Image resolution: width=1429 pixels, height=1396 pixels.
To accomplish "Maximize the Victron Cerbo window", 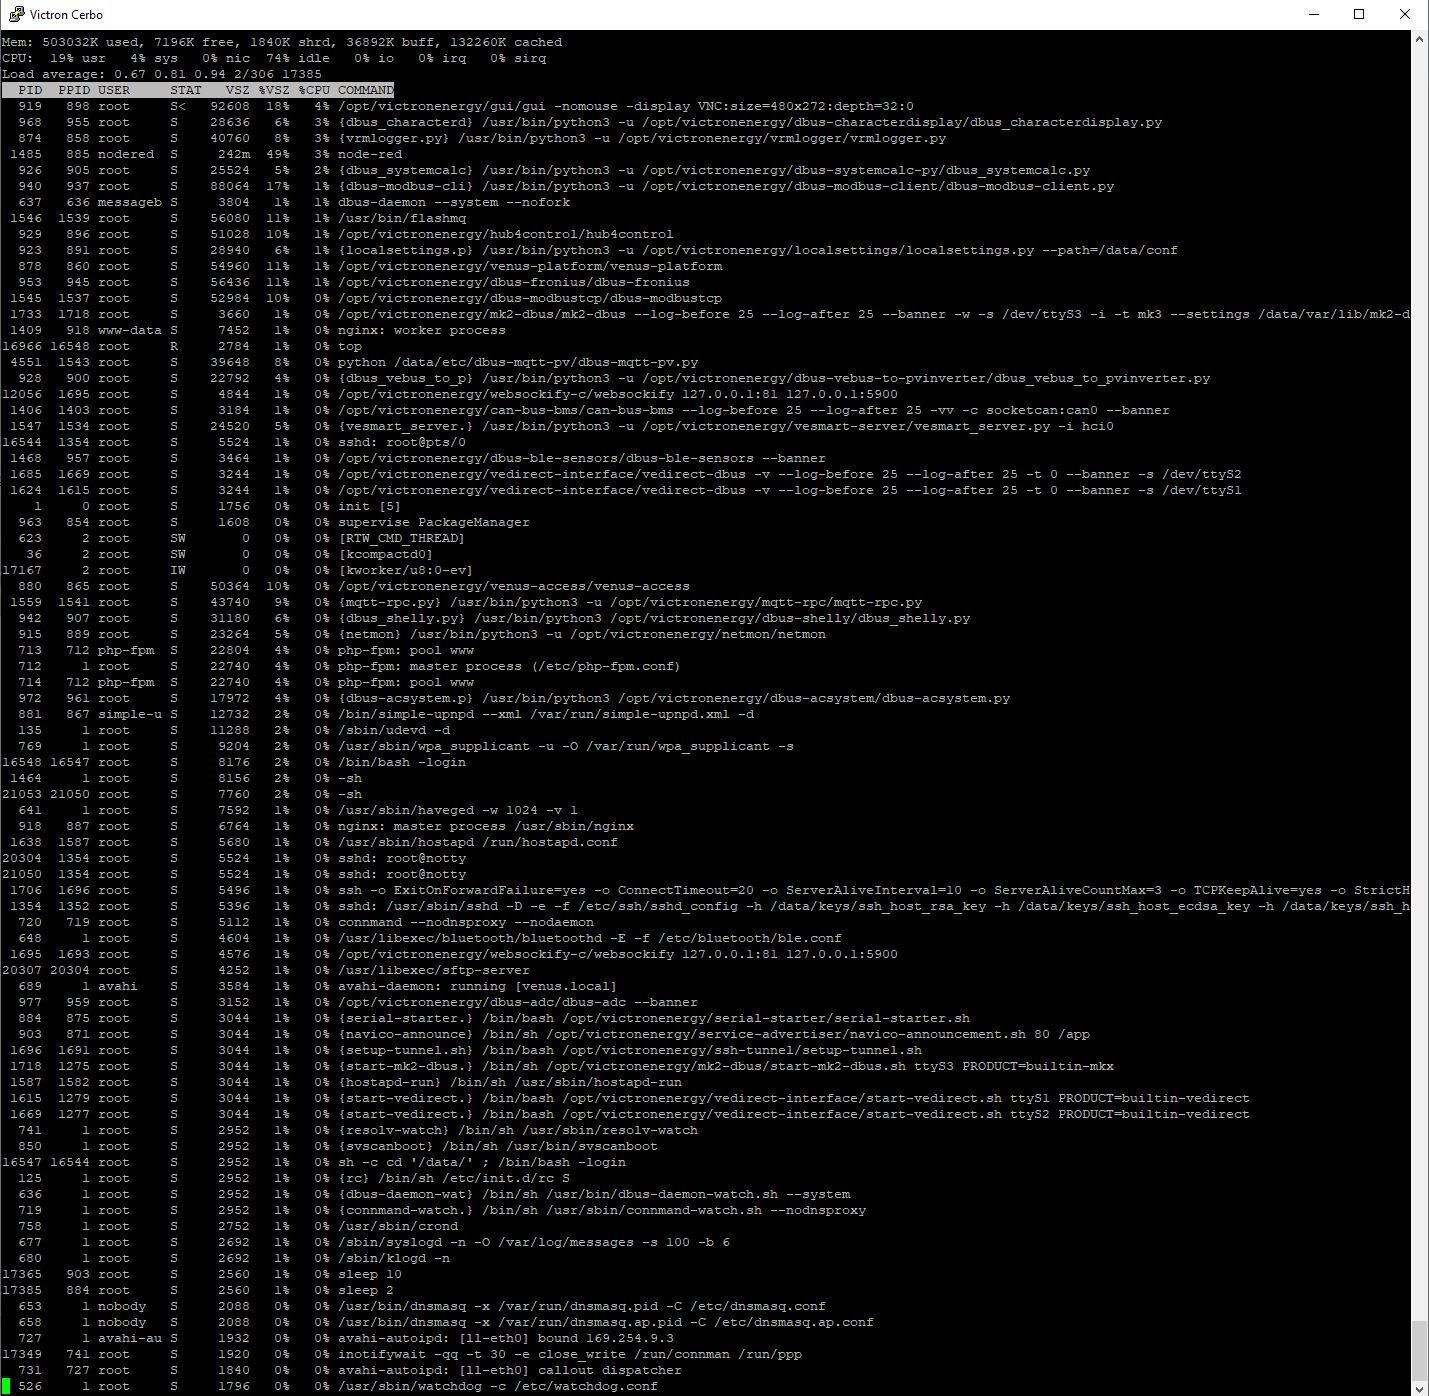I will [x=1359, y=14].
